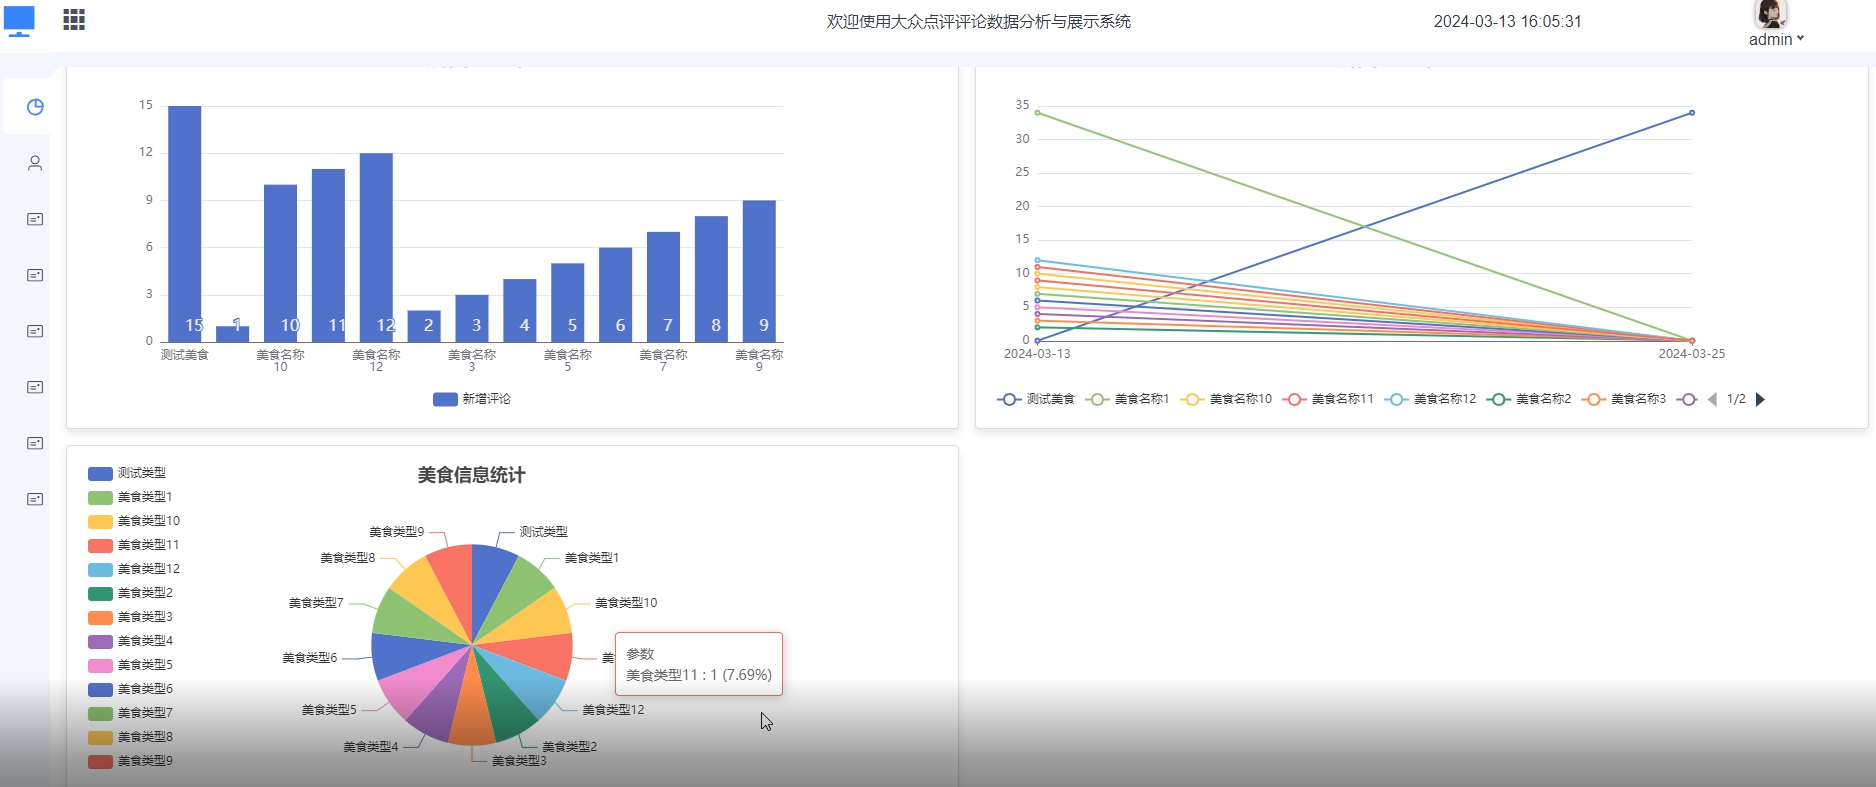Select the 美食类型12 pie slice label
The height and width of the screenshot is (787, 1876).
(x=613, y=710)
